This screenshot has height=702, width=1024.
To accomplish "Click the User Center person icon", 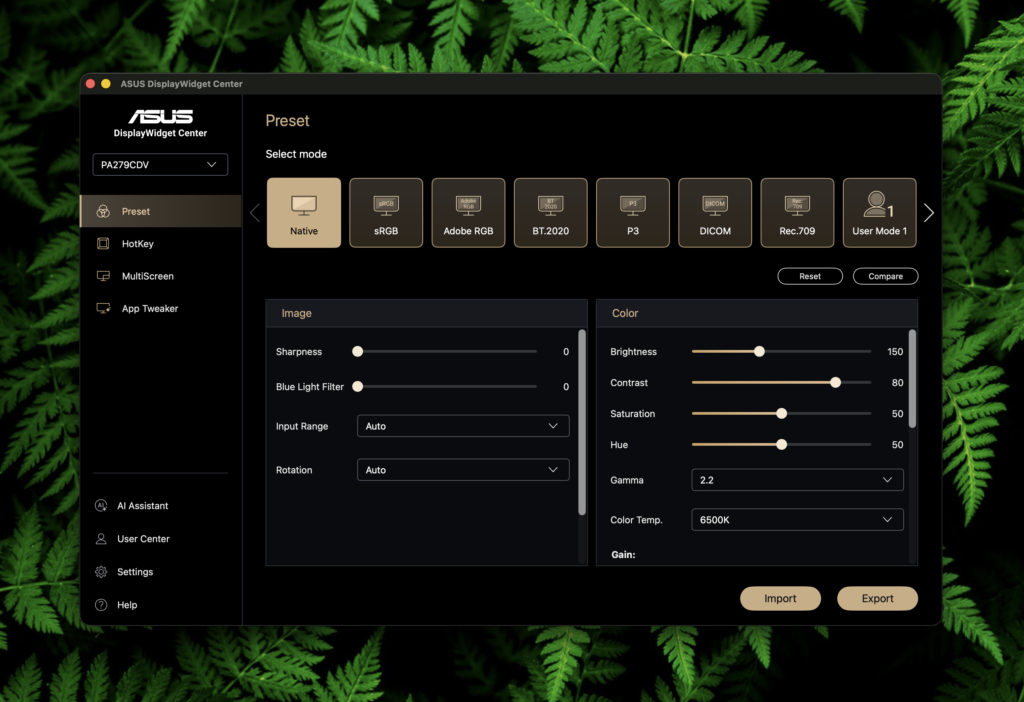I will 101,539.
